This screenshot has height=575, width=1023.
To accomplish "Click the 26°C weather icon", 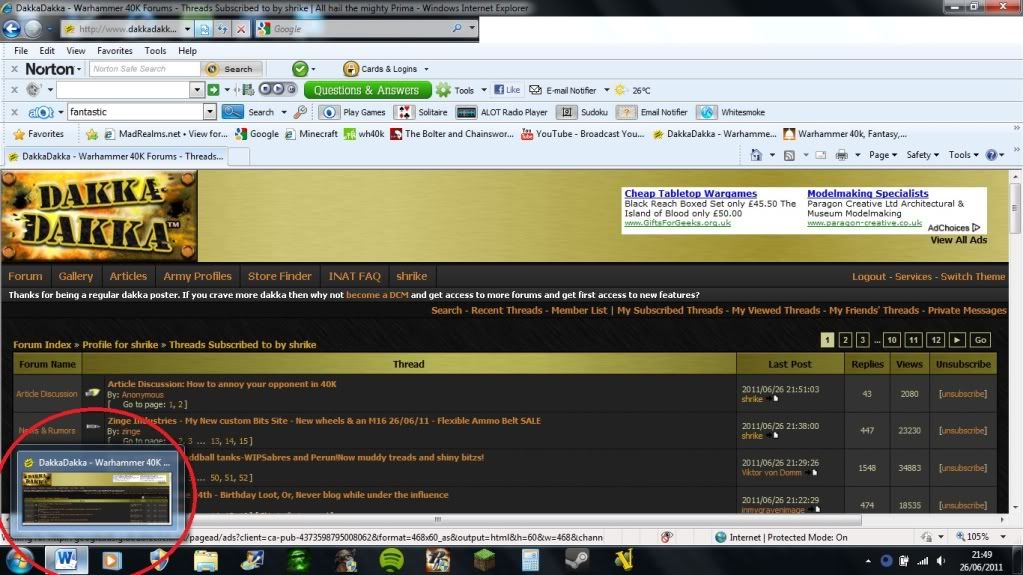I will 620,90.
